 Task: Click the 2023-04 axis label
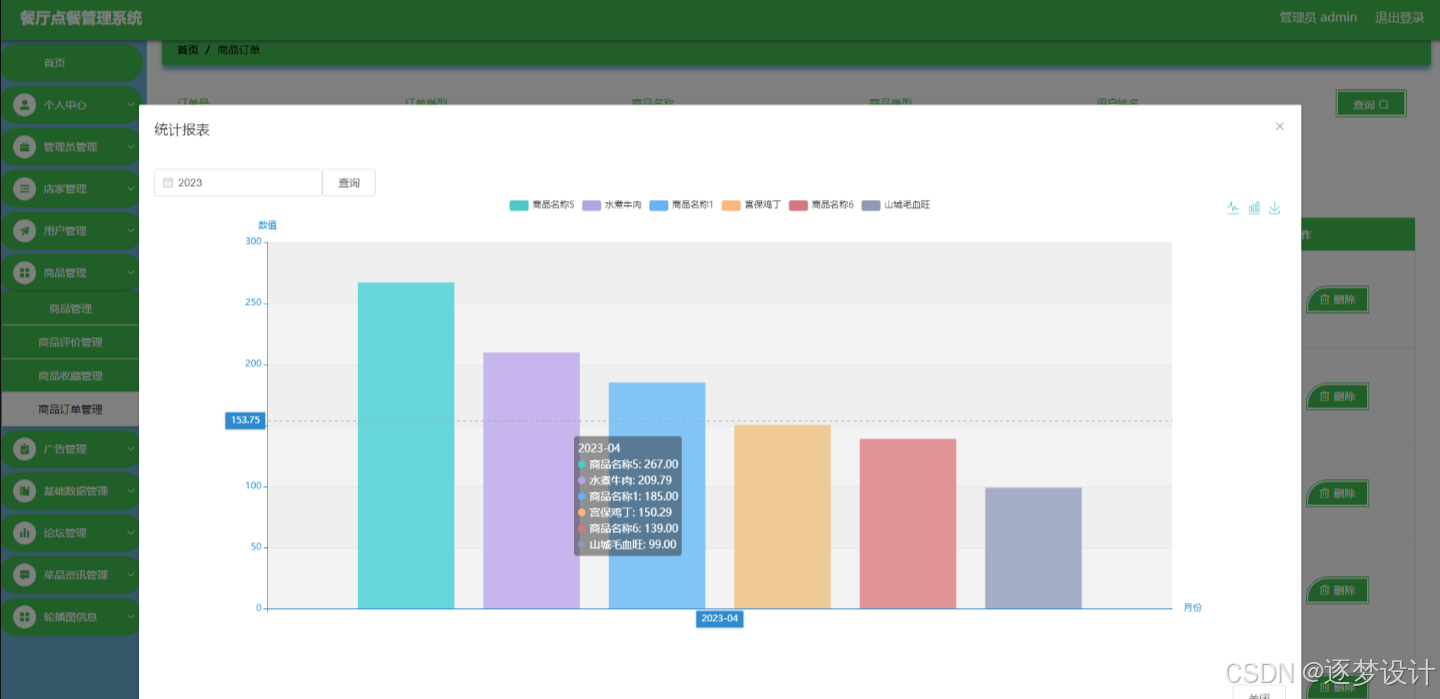coord(719,619)
